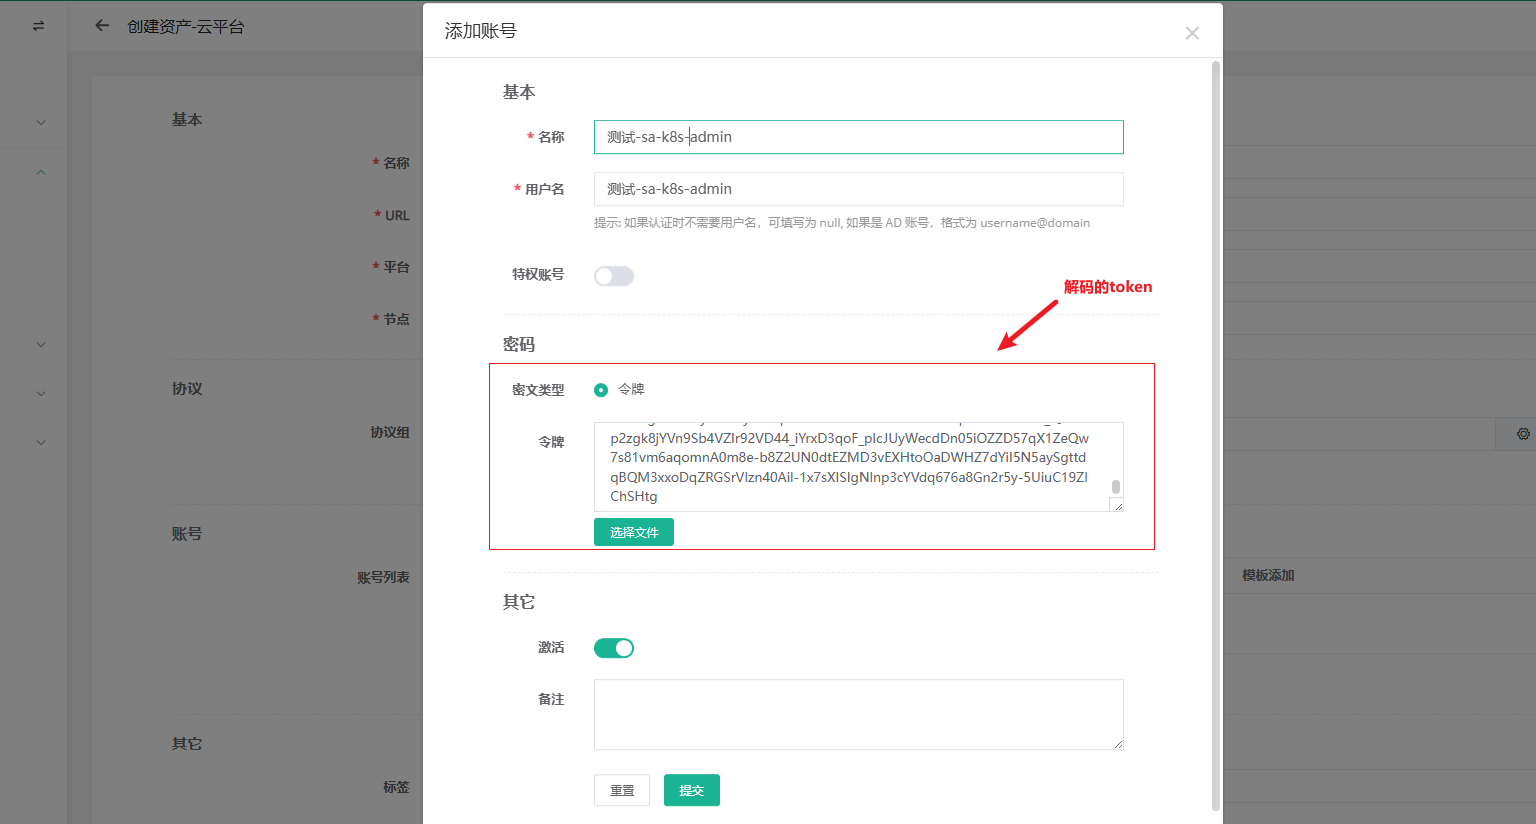The image size is (1536, 824).
Task: Click the 选择文件 button
Action: pos(634,532)
